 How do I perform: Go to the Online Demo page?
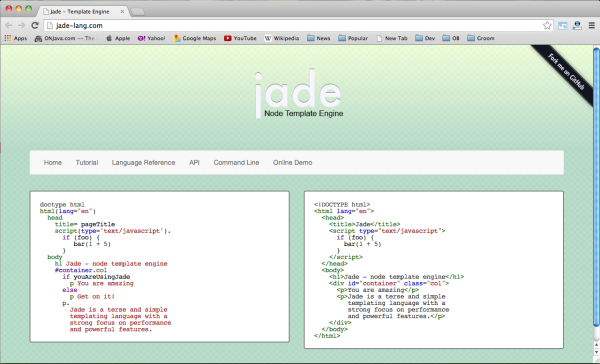click(293, 163)
